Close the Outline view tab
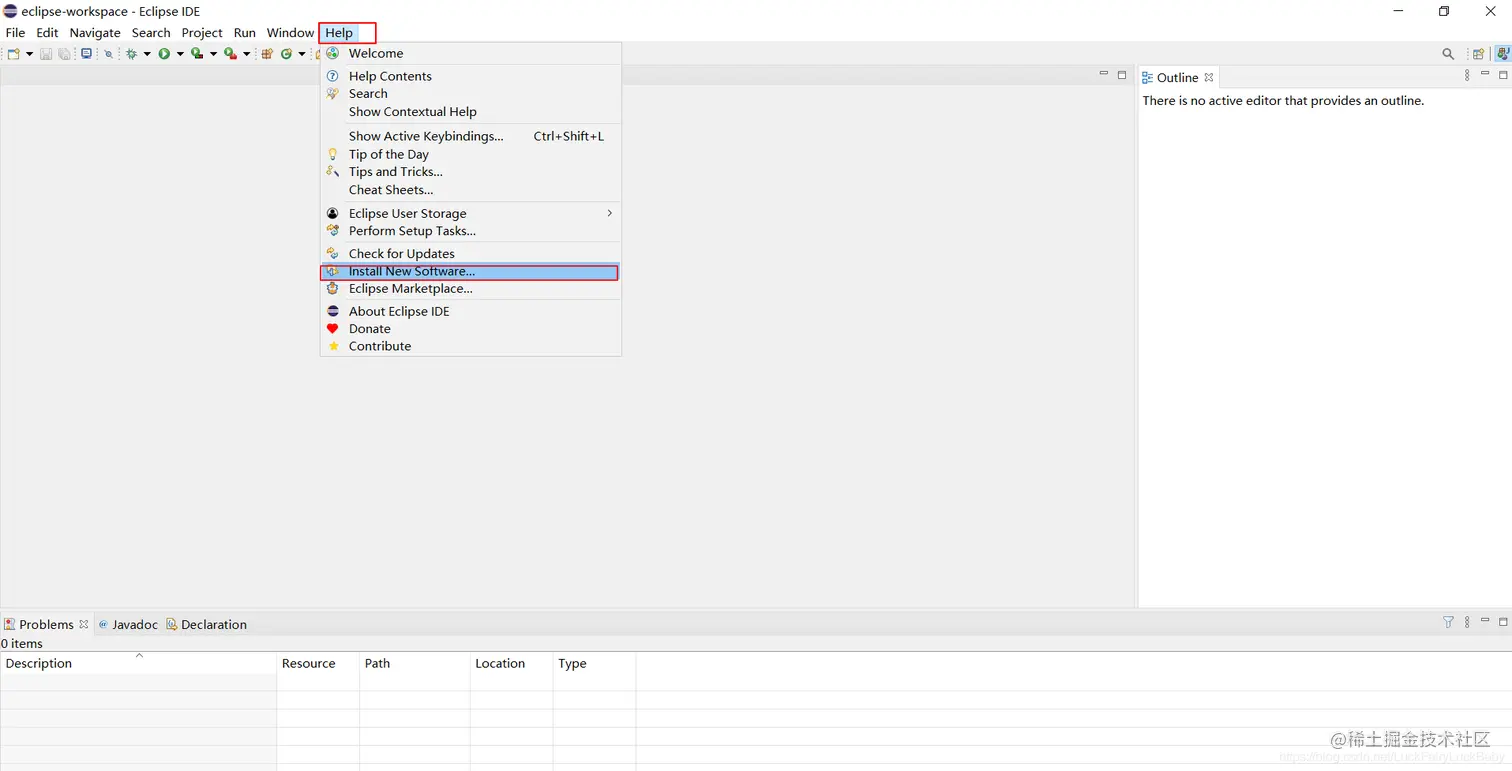The height and width of the screenshot is (771, 1512). (x=1209, y=77)
